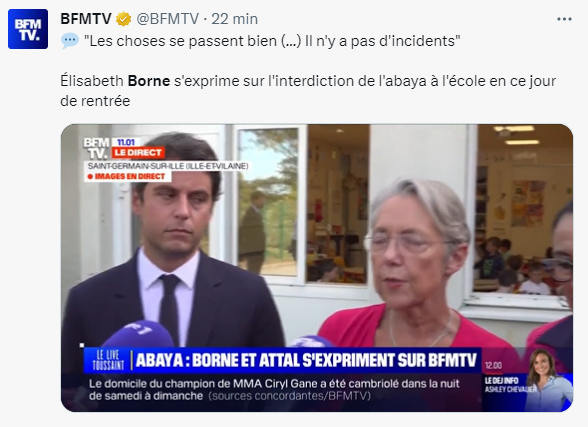588x427 pixels.
Task: Click the IMAGES EN DIRECT indicator
Action: [126, 176]
